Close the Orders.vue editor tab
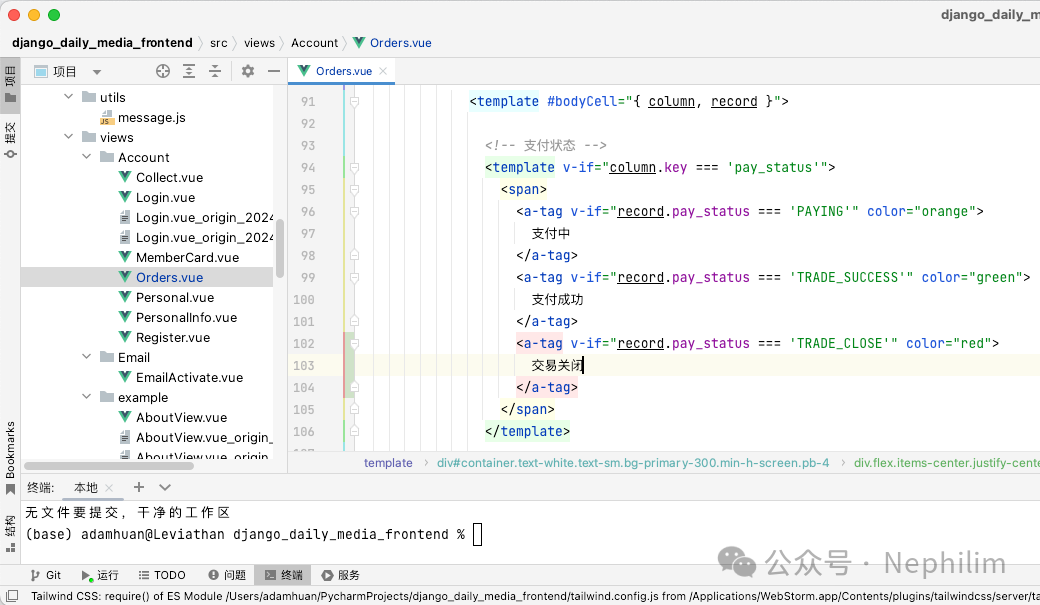Screen dimensions: 1040x605 point(383,71)
